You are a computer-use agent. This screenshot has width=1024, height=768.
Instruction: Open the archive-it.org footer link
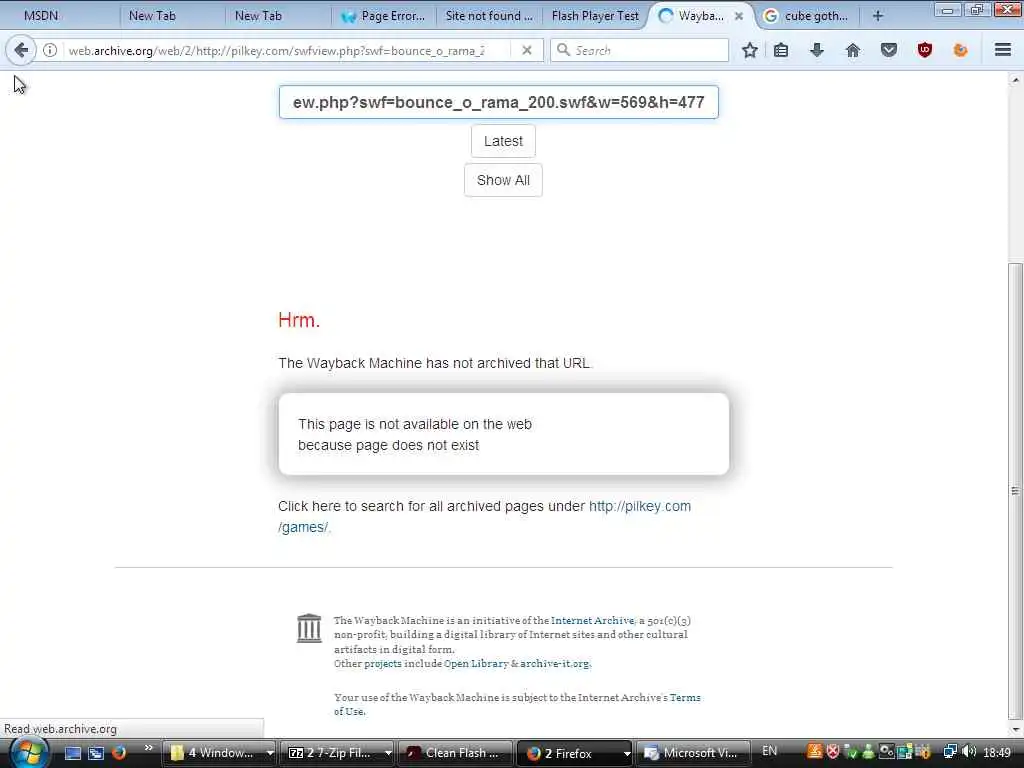(554, 664)
